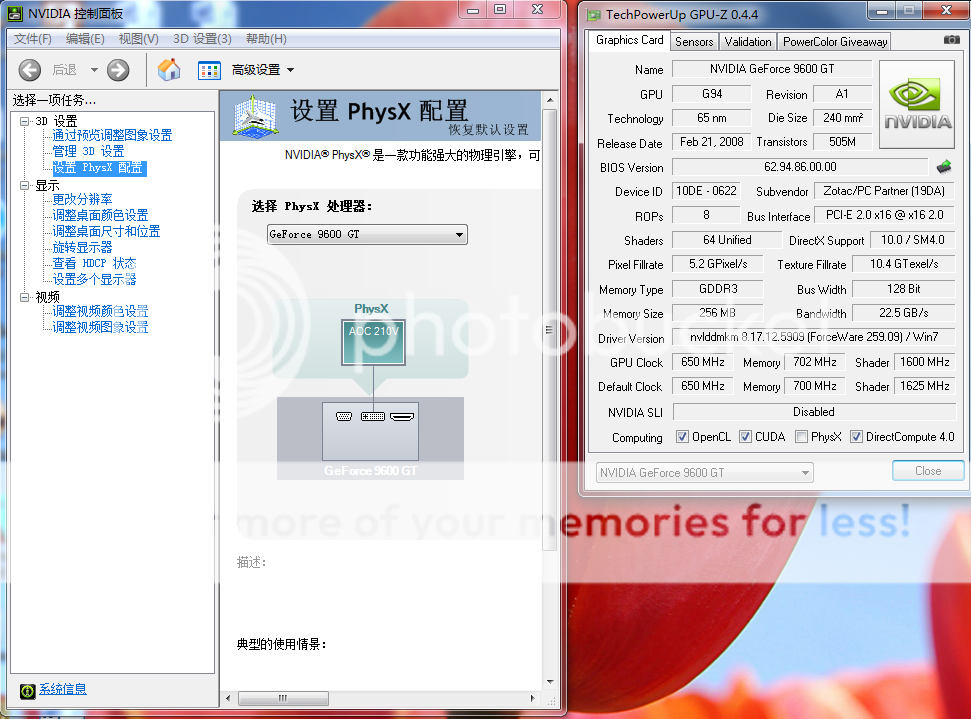Screen dimensions: 971x719
Task: Toggle the OpenCL checkbox
Action: click(682, 437)
